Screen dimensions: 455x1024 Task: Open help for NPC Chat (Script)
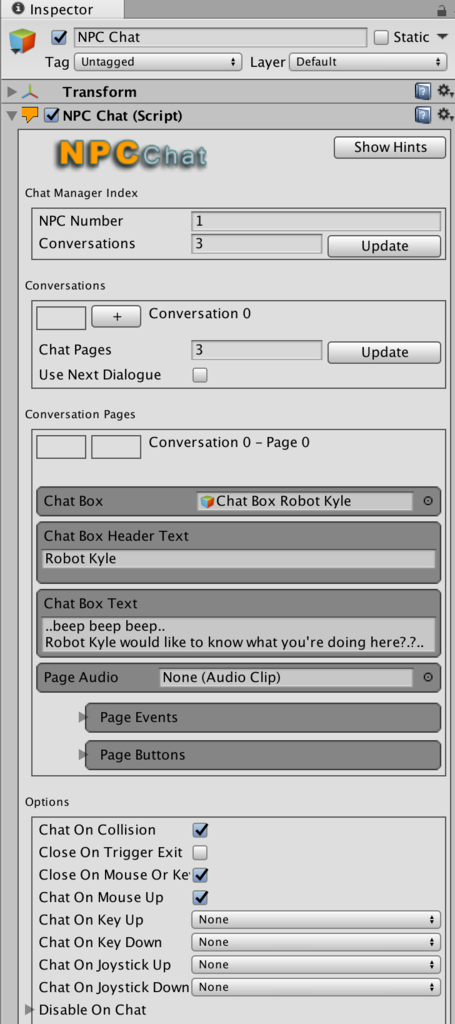[x=423, y=116]
